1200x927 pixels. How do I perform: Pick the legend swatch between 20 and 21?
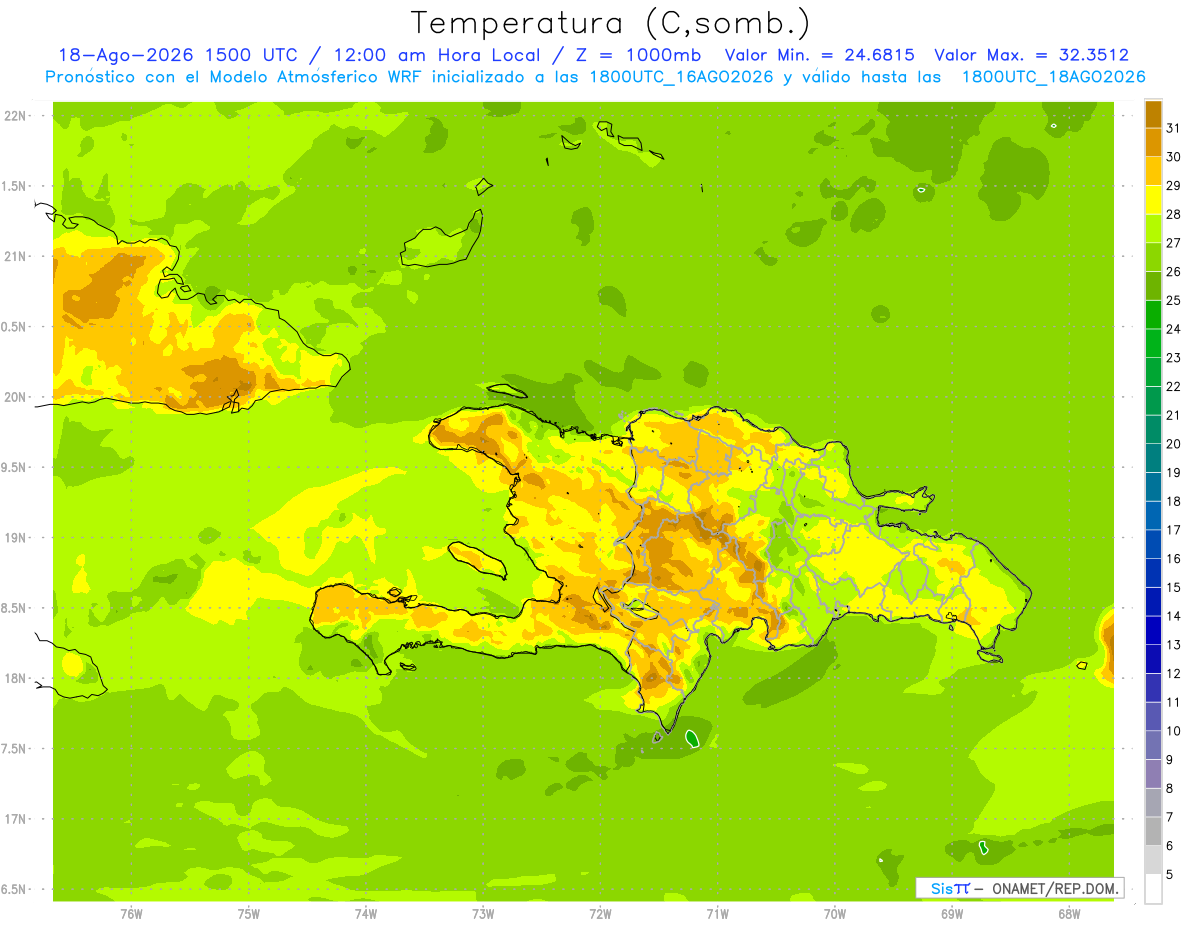click(1153, 429)
